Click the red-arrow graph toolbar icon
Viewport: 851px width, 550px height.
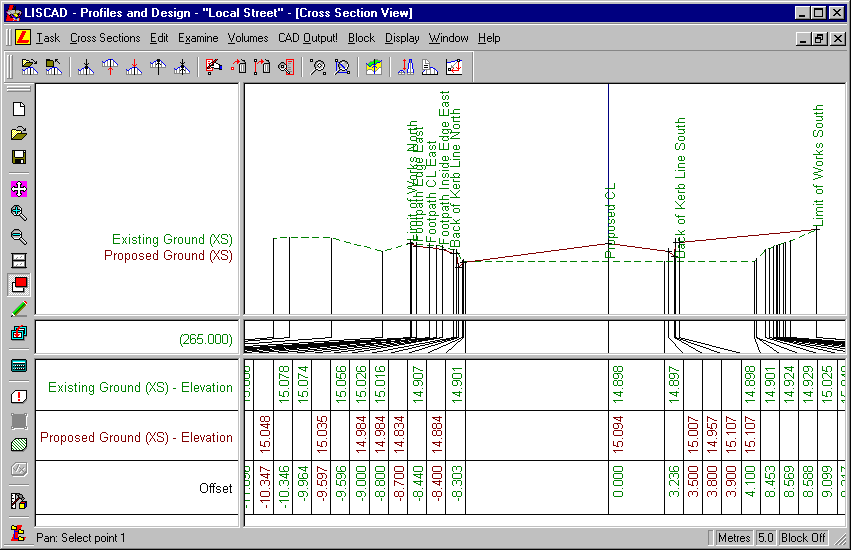pos(454,67)
